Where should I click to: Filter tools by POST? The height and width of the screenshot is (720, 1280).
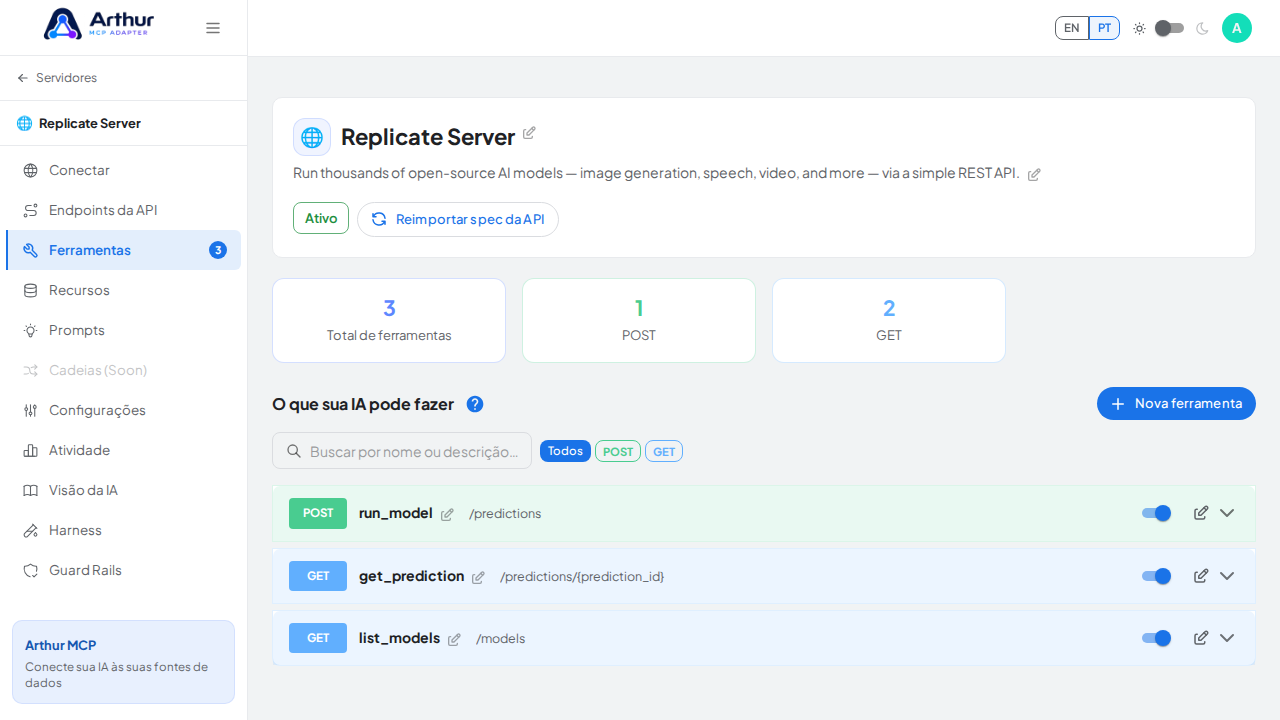[x=618, y=451]
